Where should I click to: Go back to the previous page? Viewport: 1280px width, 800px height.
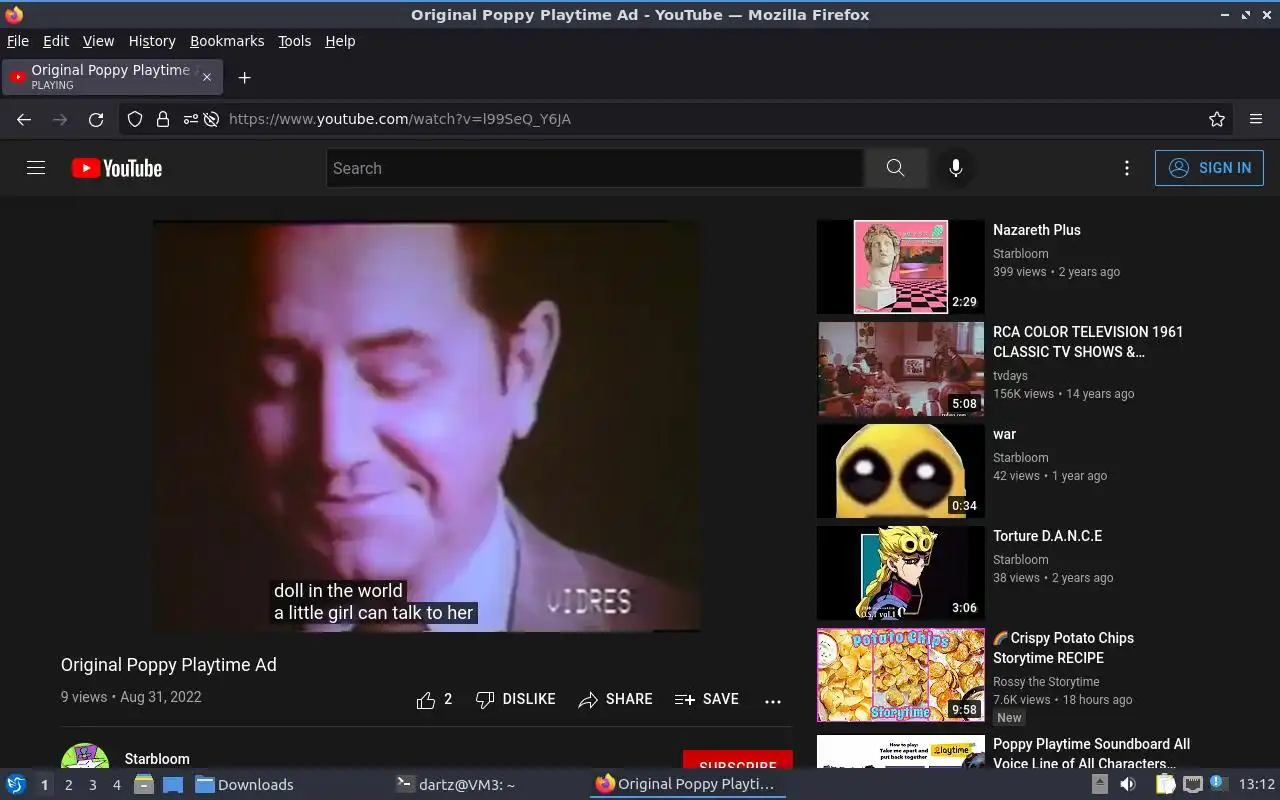pyautogui.click(x=24, y=119)
